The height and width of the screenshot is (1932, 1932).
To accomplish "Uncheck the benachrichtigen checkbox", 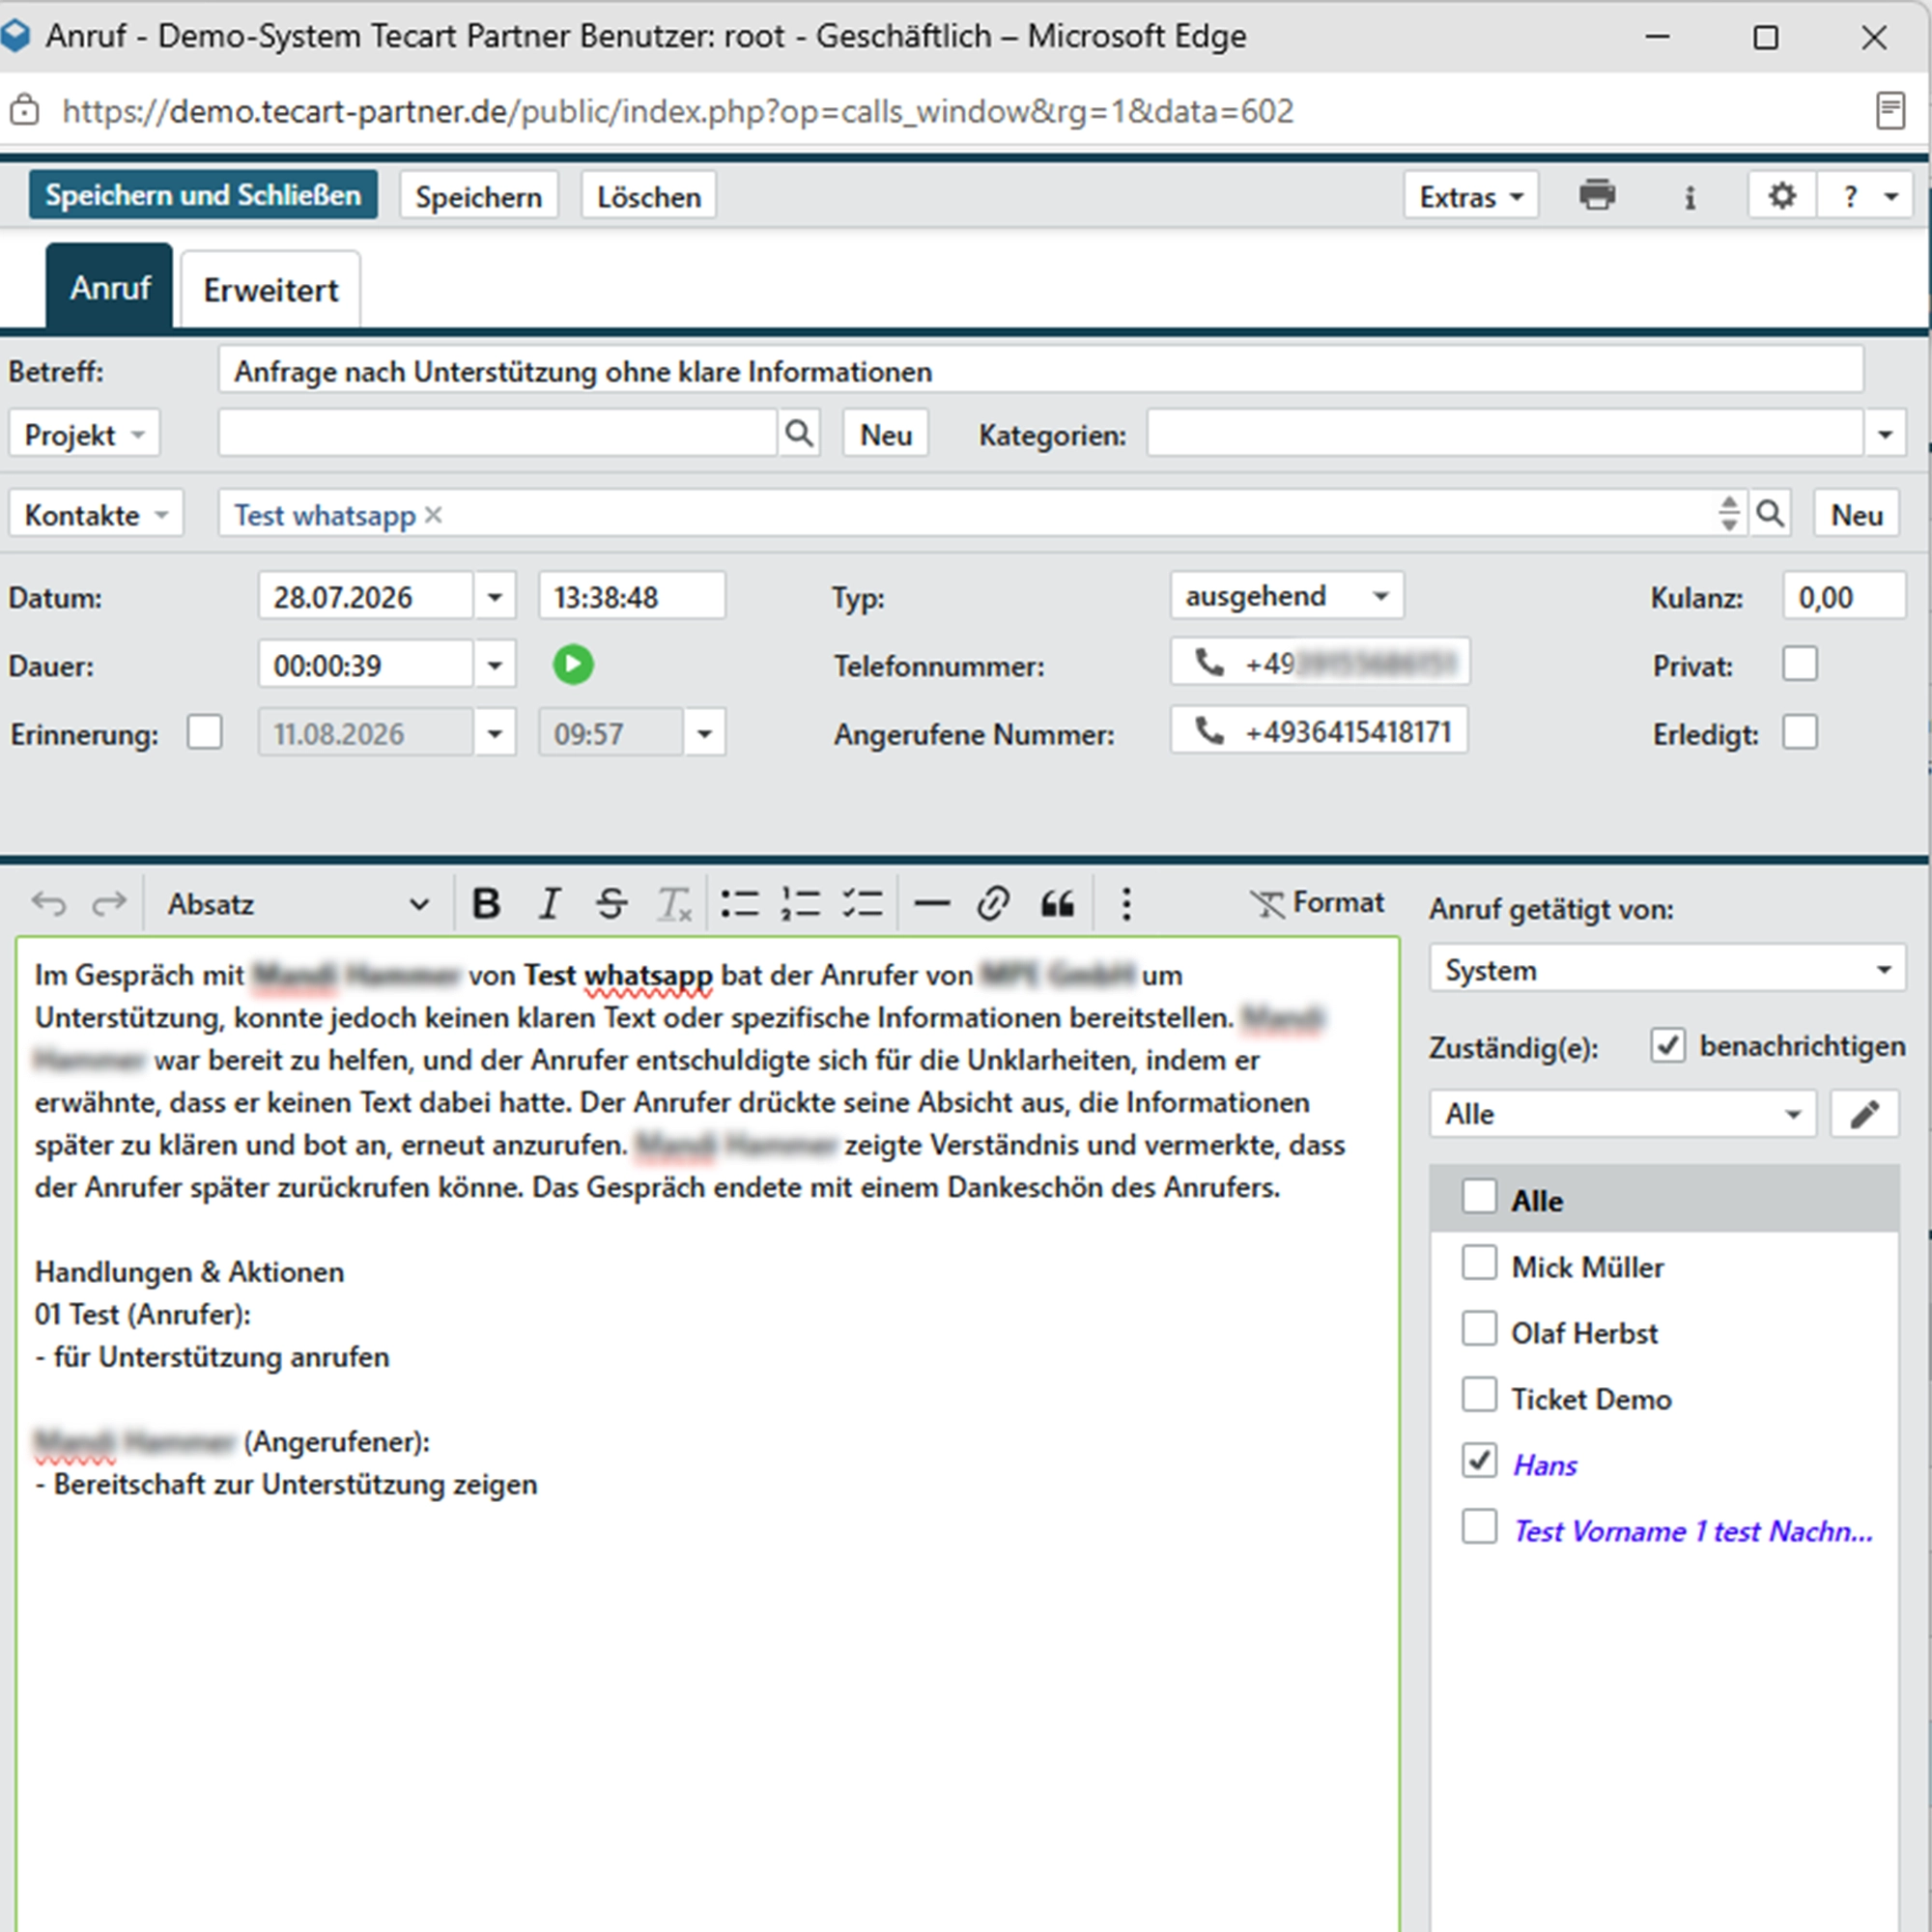I will tap(1668, 1045).
